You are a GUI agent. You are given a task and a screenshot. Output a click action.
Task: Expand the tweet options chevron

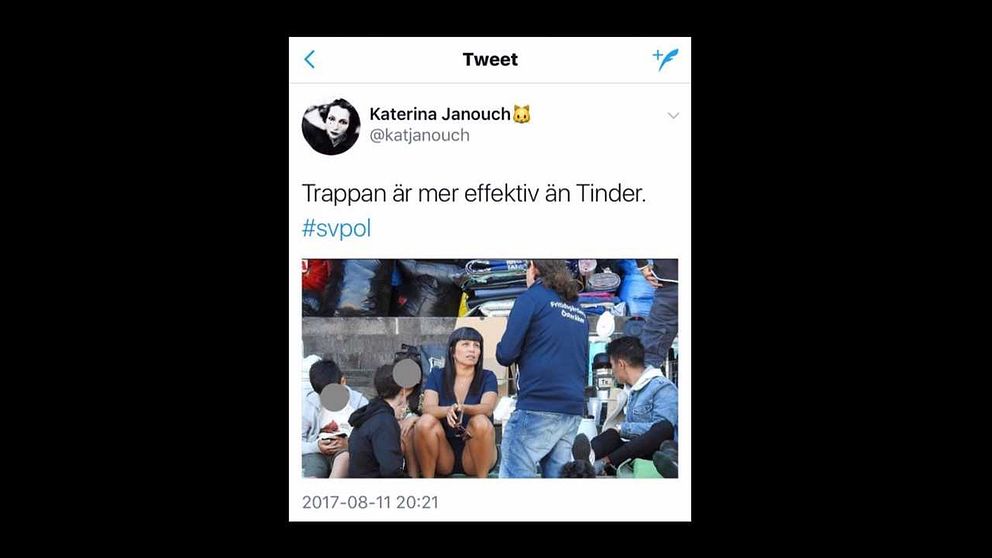tap(673, 115)
